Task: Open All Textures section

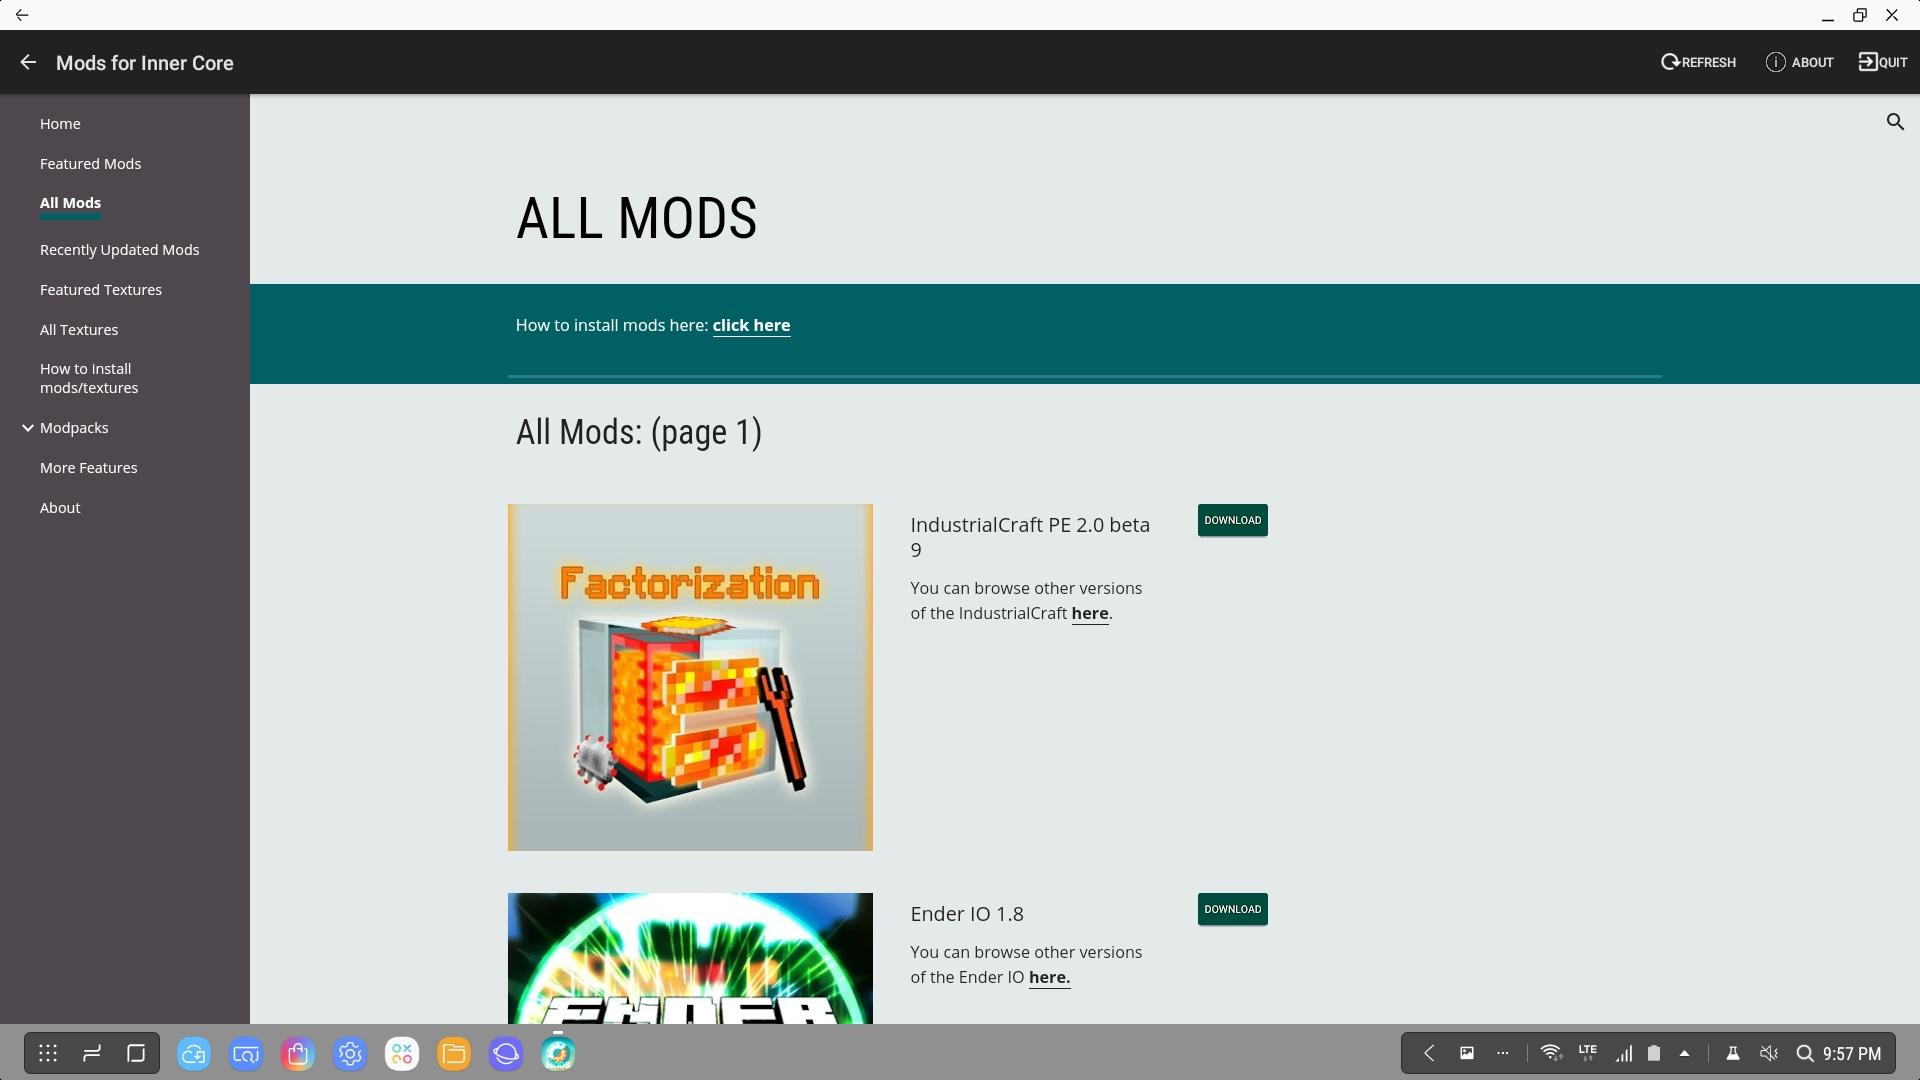Action: click(x=79, y=330)
